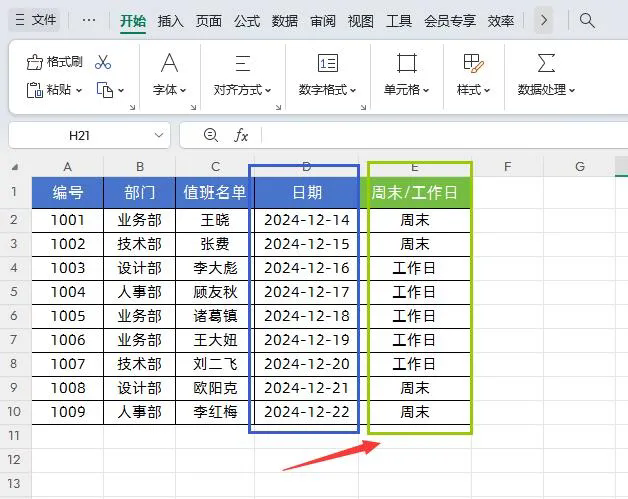This screenshot has width=628, height=499.
Task: Expand more ribbon tabs with right chevron
Action: click(543, 20)
